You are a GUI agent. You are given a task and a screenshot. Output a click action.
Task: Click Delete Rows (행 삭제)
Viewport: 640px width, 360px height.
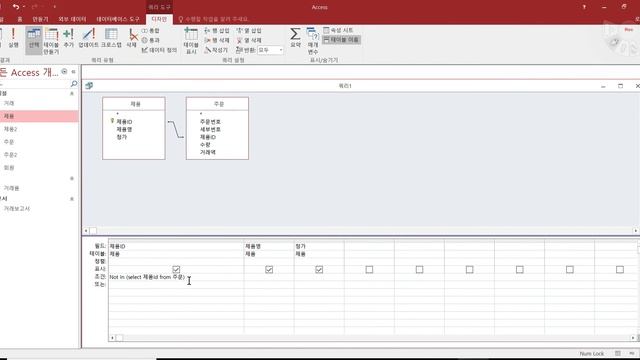[x=217, y=40]
